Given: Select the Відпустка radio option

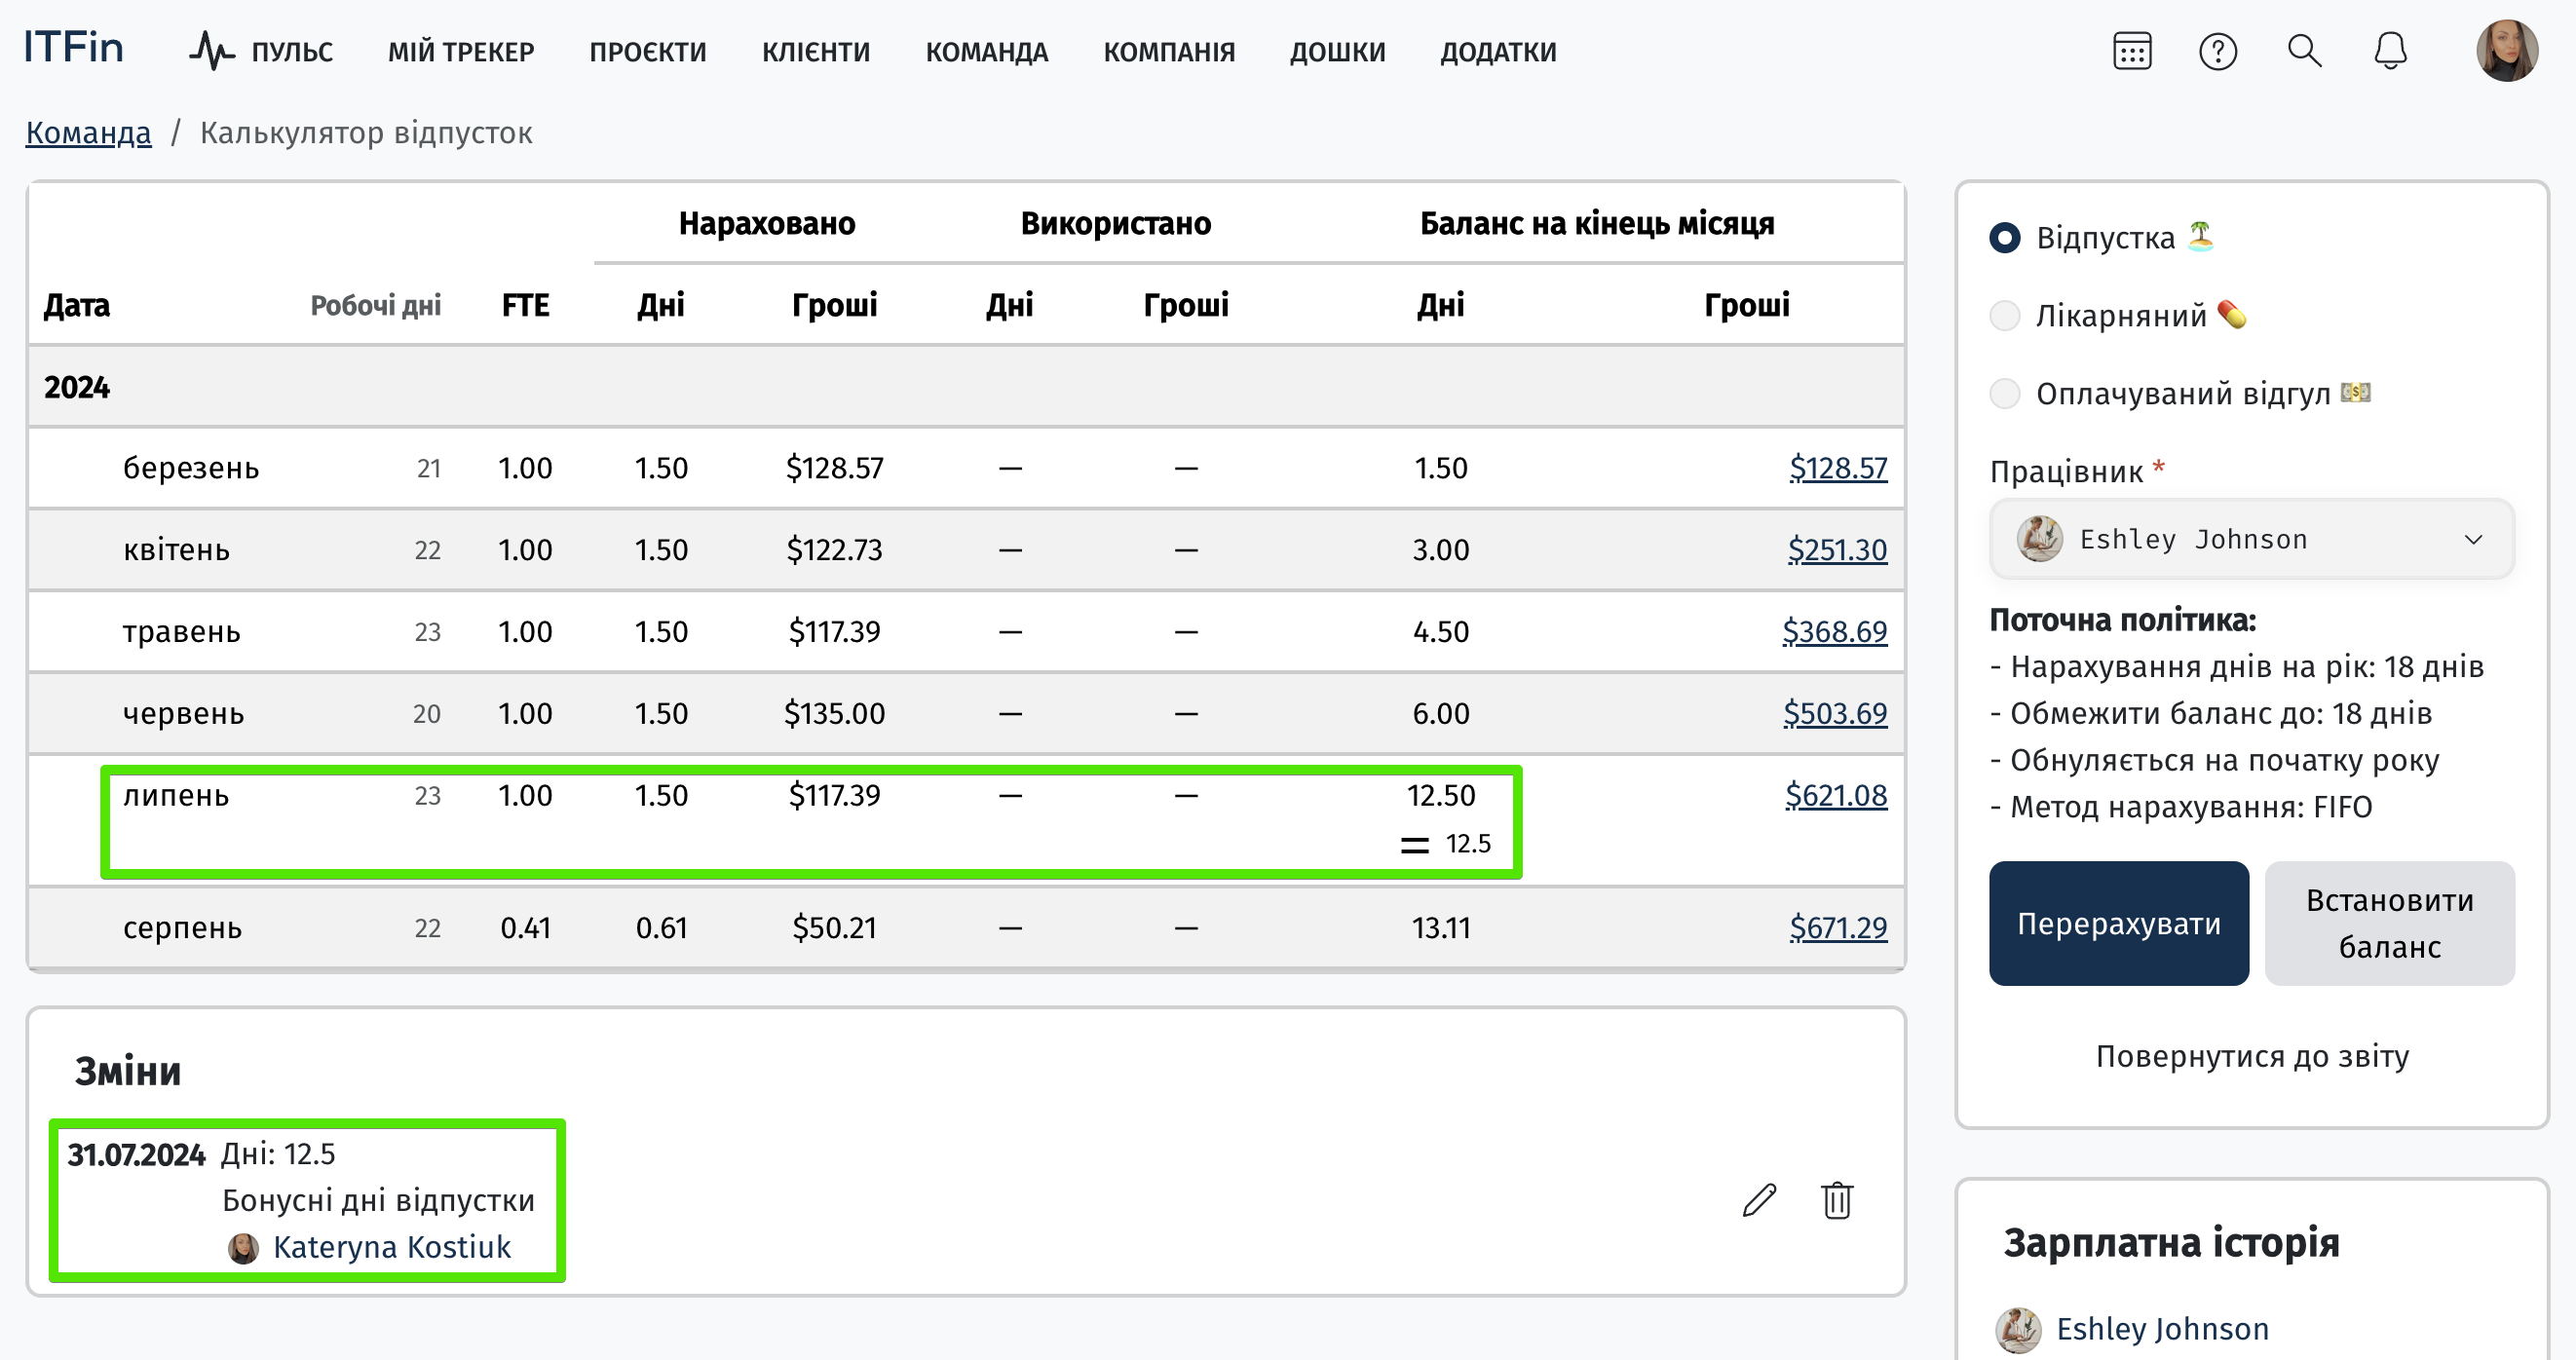Looking at the screenshot, I should 2005,238.
